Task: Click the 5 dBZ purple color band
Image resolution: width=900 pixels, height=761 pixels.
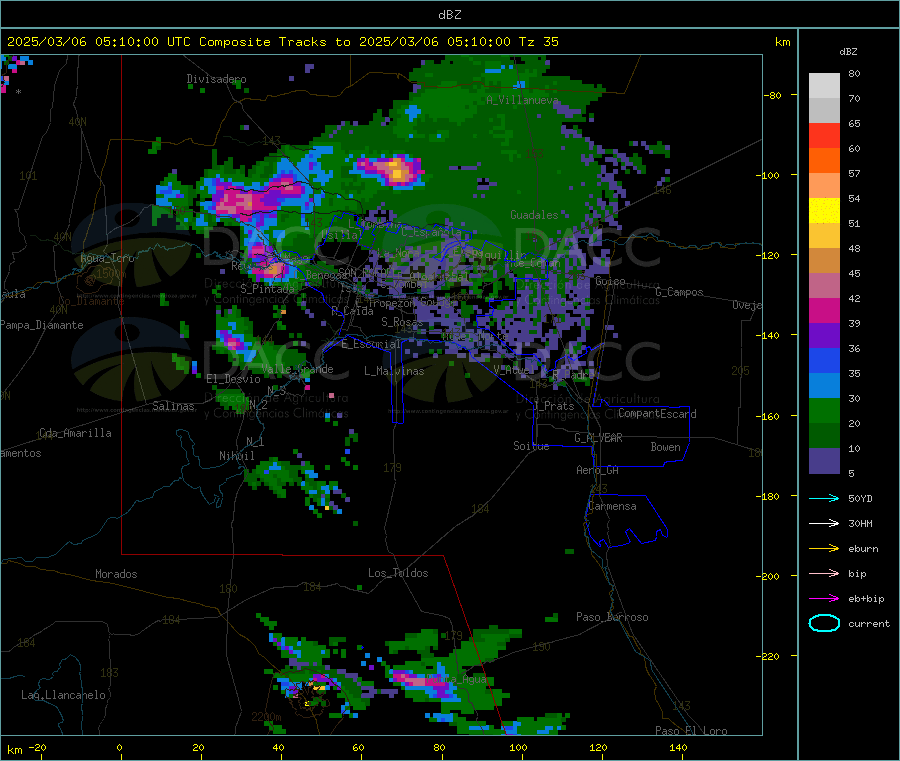Action: 824,461
